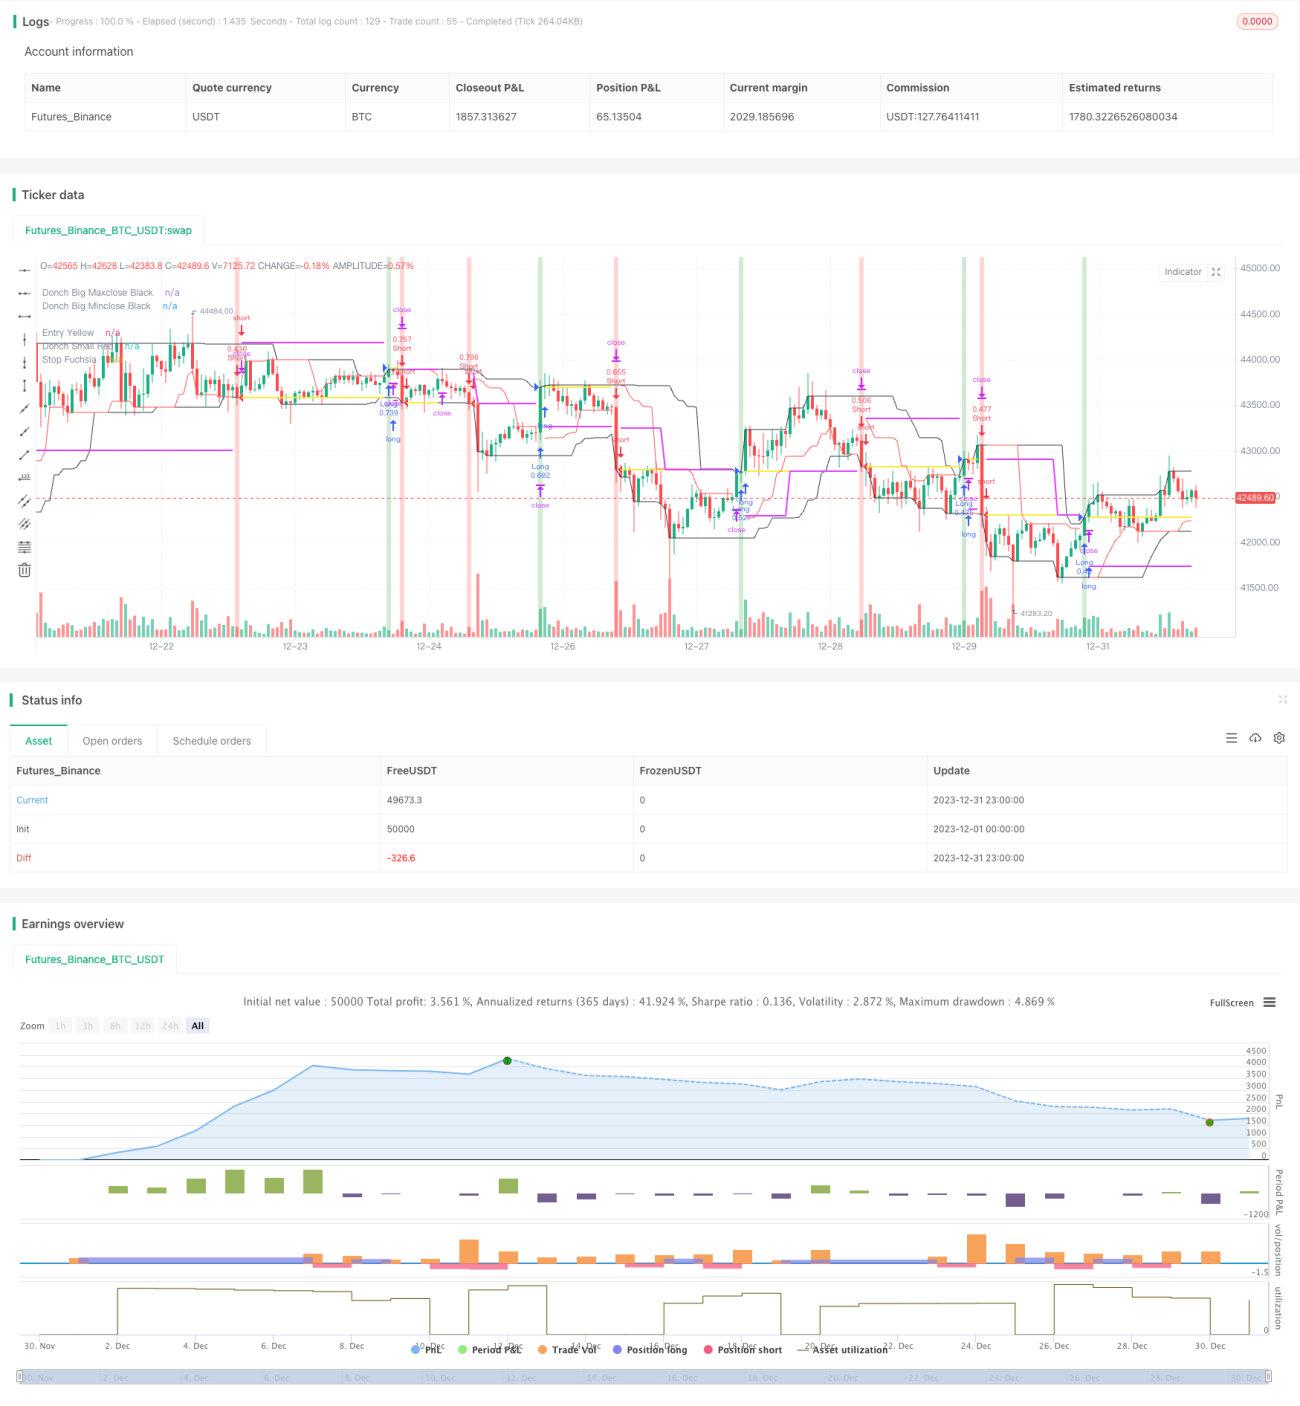The height and width of the screenshot is (1406, 1300).
Task: Select the vertical segment drawing tool
Action: (24, 386)
